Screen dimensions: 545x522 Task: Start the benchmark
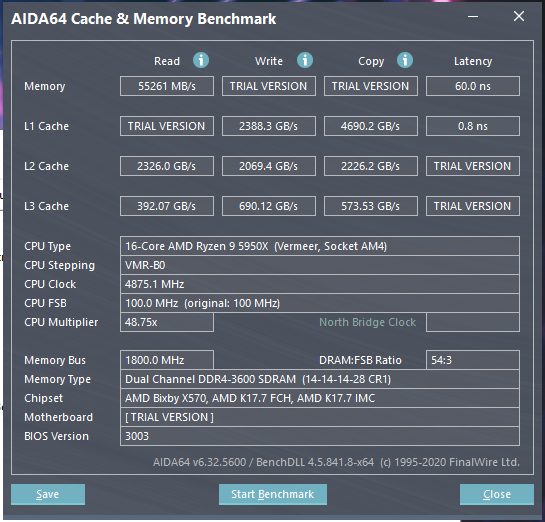pos(273,494)
